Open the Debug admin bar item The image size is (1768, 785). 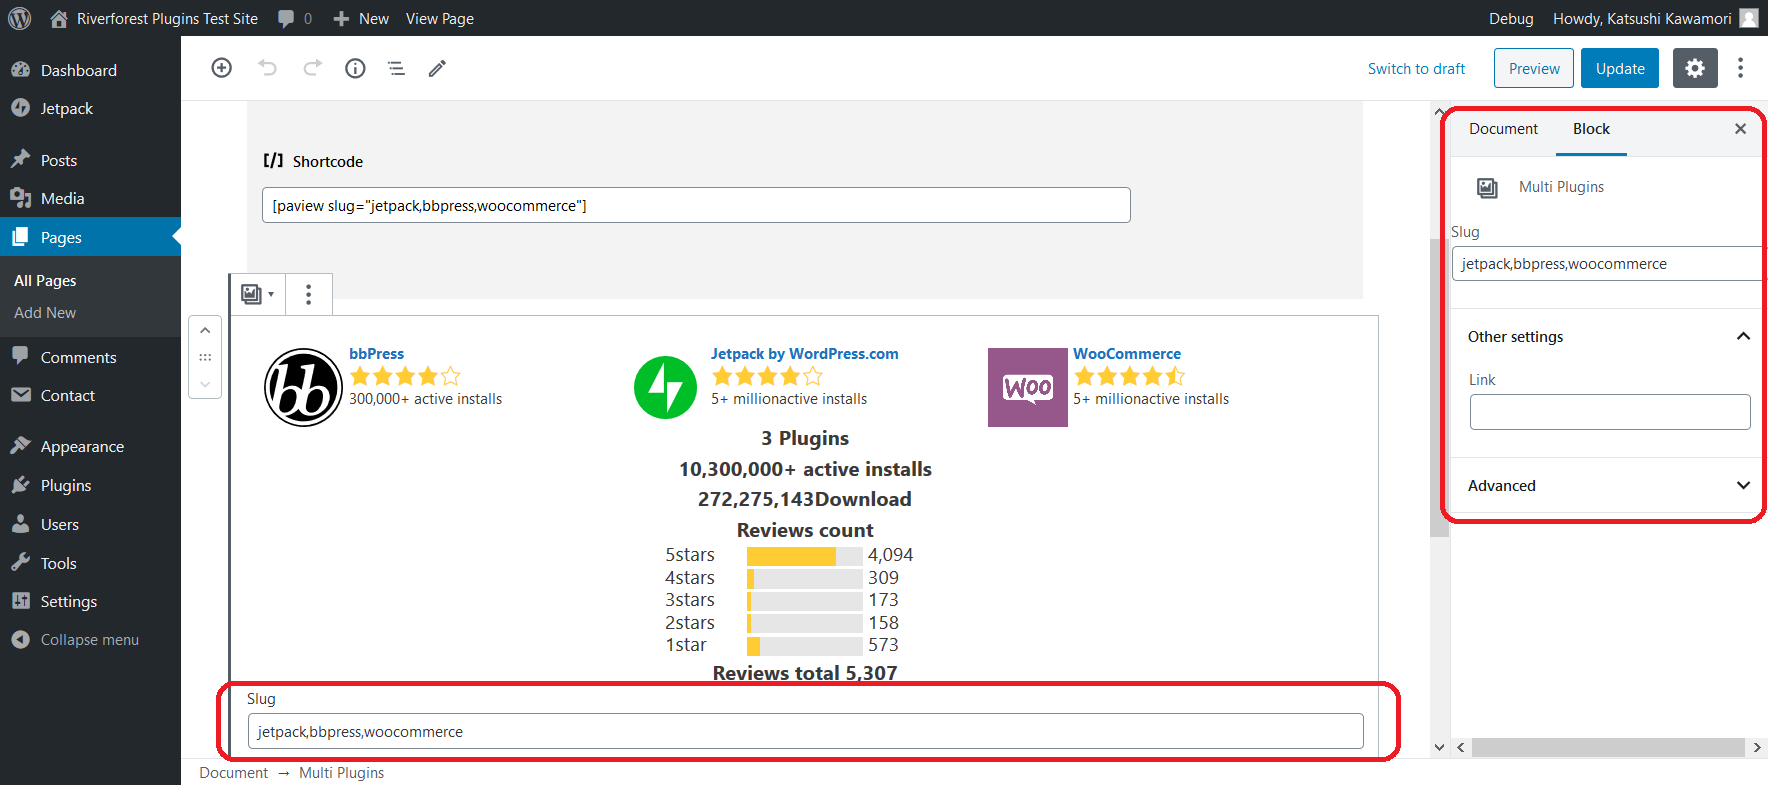[1511, 18]
